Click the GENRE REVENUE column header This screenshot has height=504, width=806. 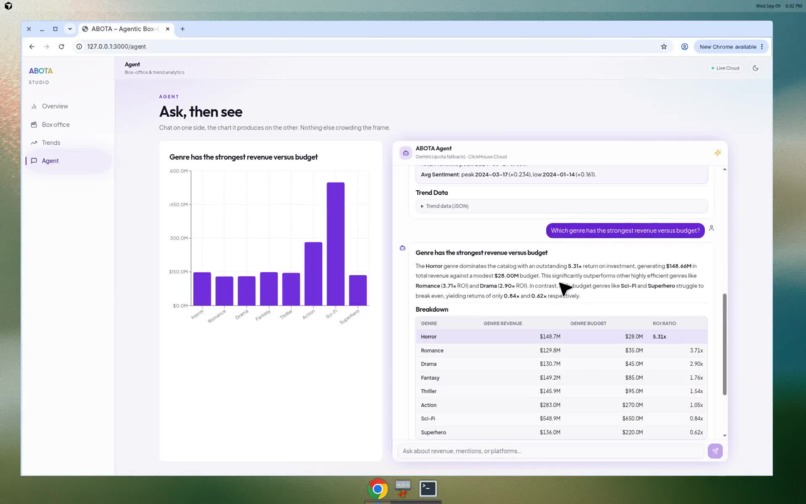click(503, 323)
